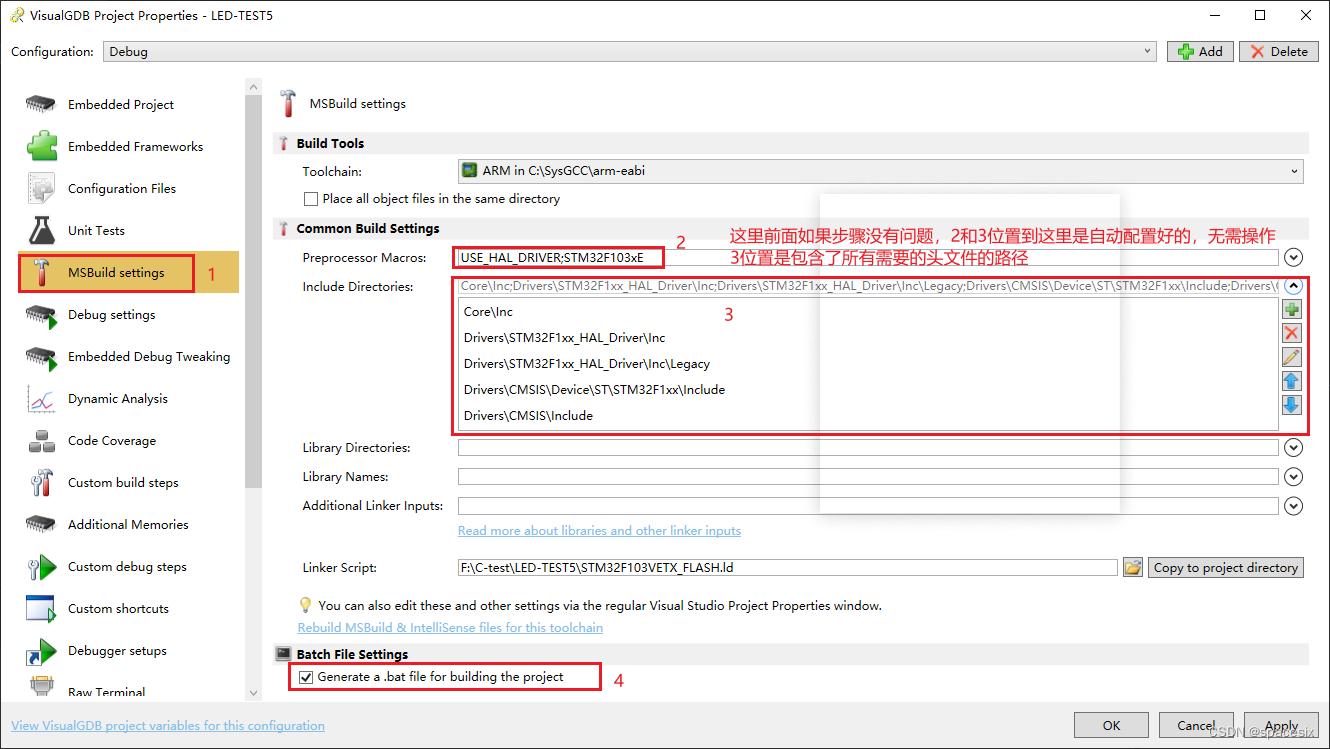Click the Debug settings icon
This screenshot has width=1330, height=749.
pos(41,315)
